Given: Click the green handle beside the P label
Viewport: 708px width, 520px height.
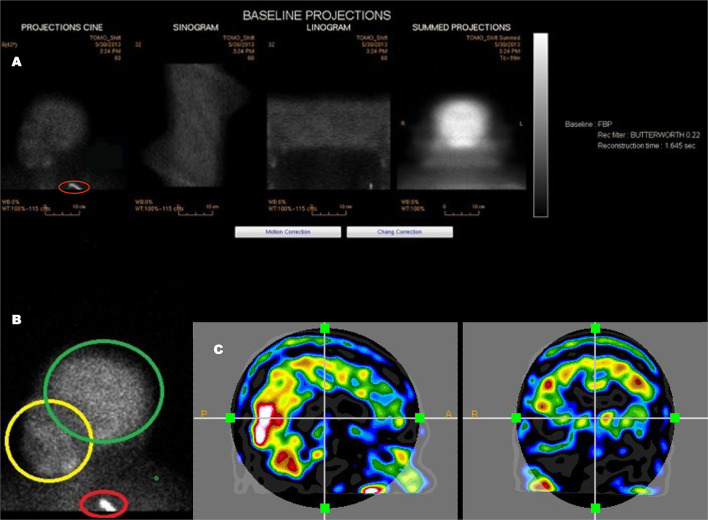Looking at the screenshot, I should point(230,418).
